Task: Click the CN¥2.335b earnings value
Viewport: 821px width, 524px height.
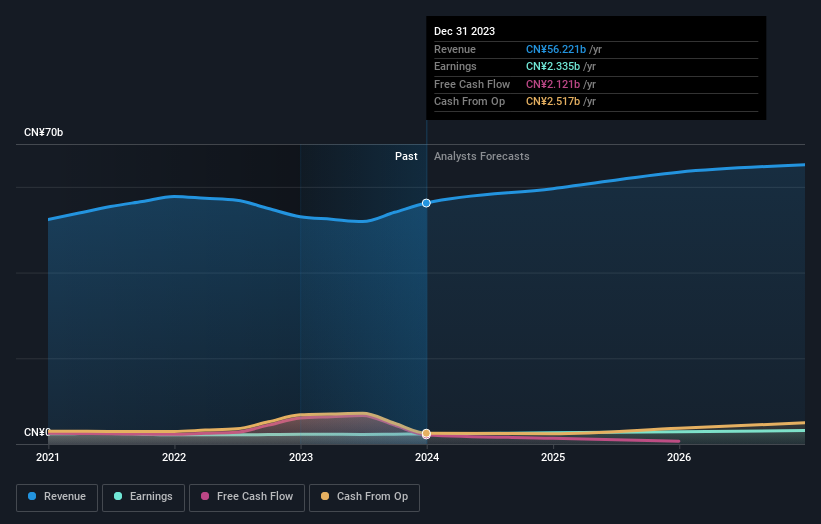Action: click(x=553, y=66)
